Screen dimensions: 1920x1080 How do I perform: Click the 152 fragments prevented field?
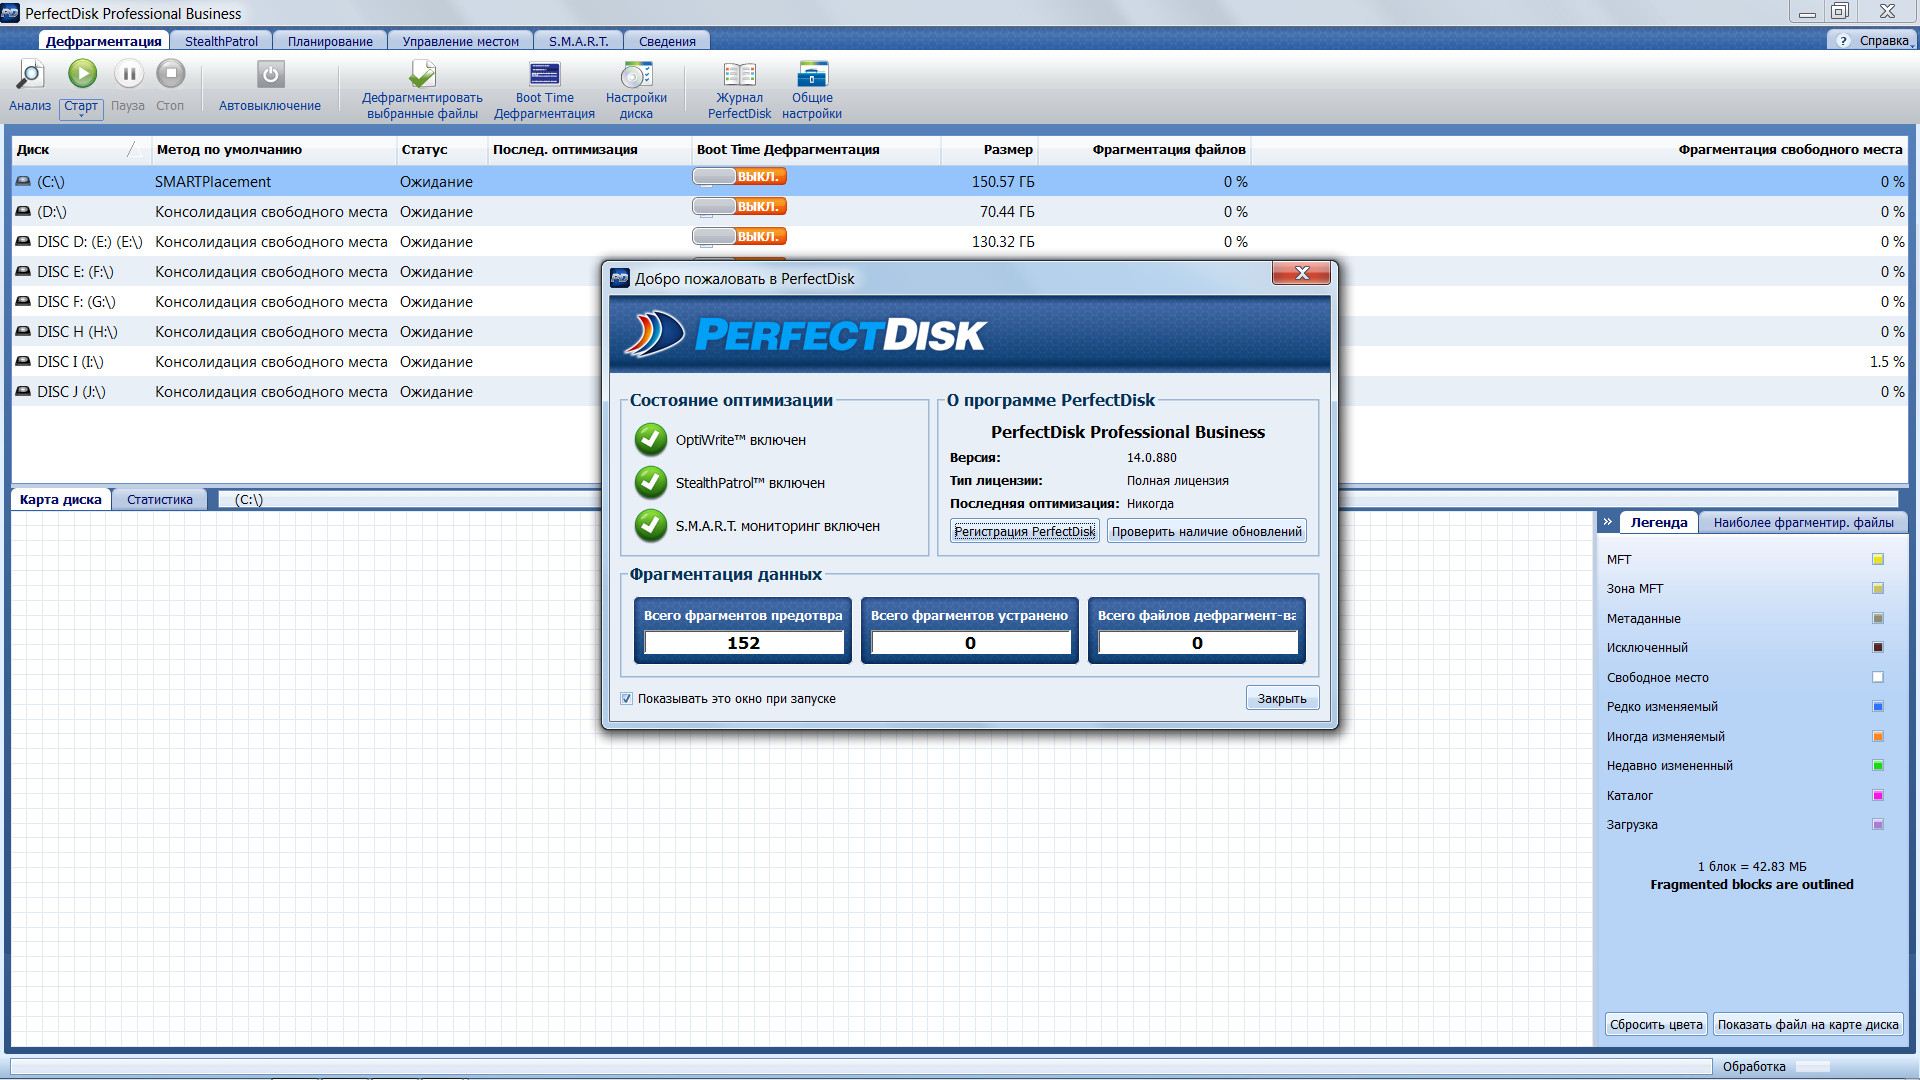coord(744,643)
